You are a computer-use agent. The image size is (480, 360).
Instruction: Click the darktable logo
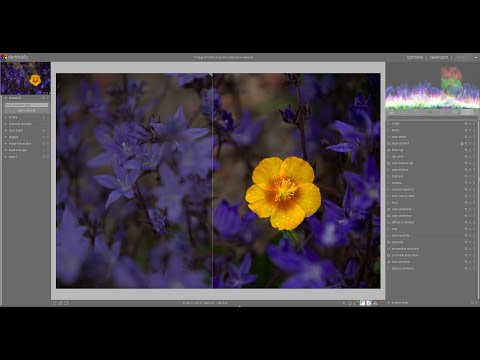pyautogui.click(x=15, y=57)
